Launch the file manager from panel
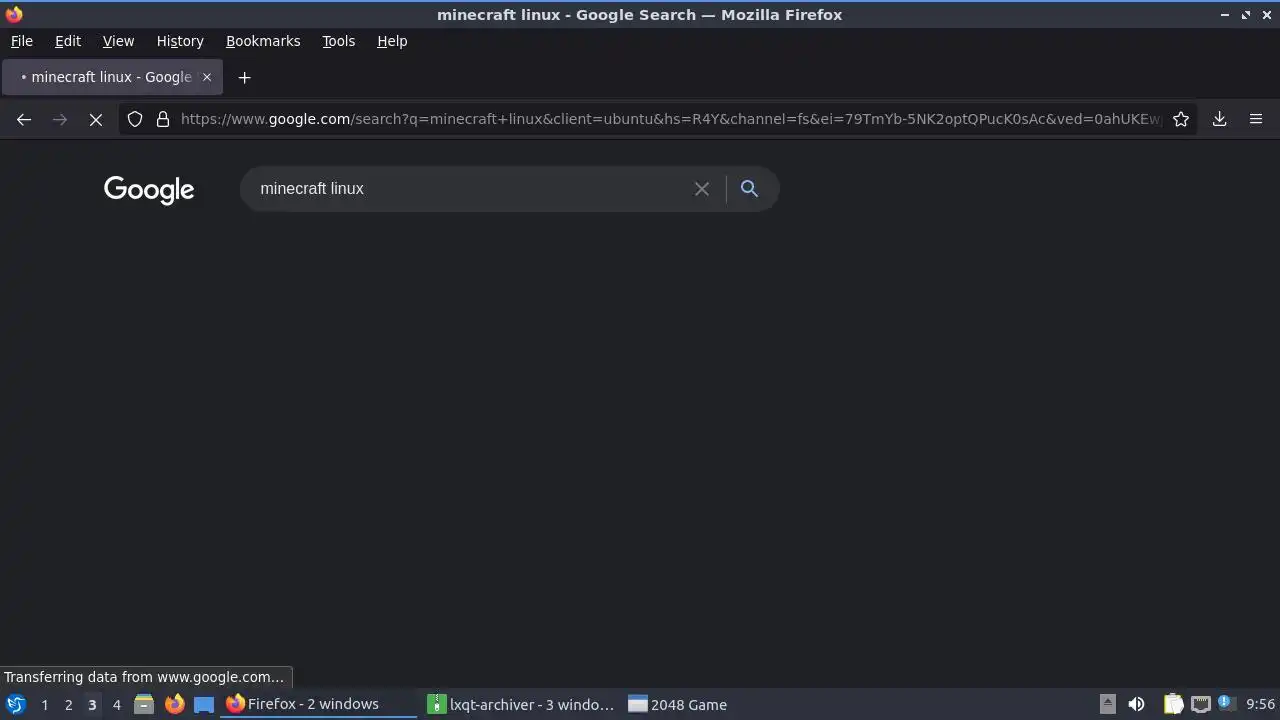The height and width of the screenshot is (720, 1280). click(x=144, y=704)
